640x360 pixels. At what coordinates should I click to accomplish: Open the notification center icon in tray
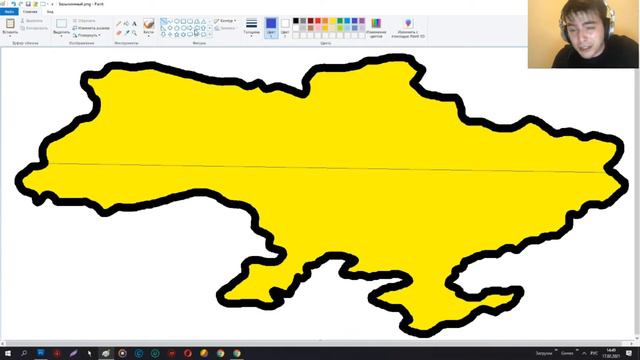629,353
